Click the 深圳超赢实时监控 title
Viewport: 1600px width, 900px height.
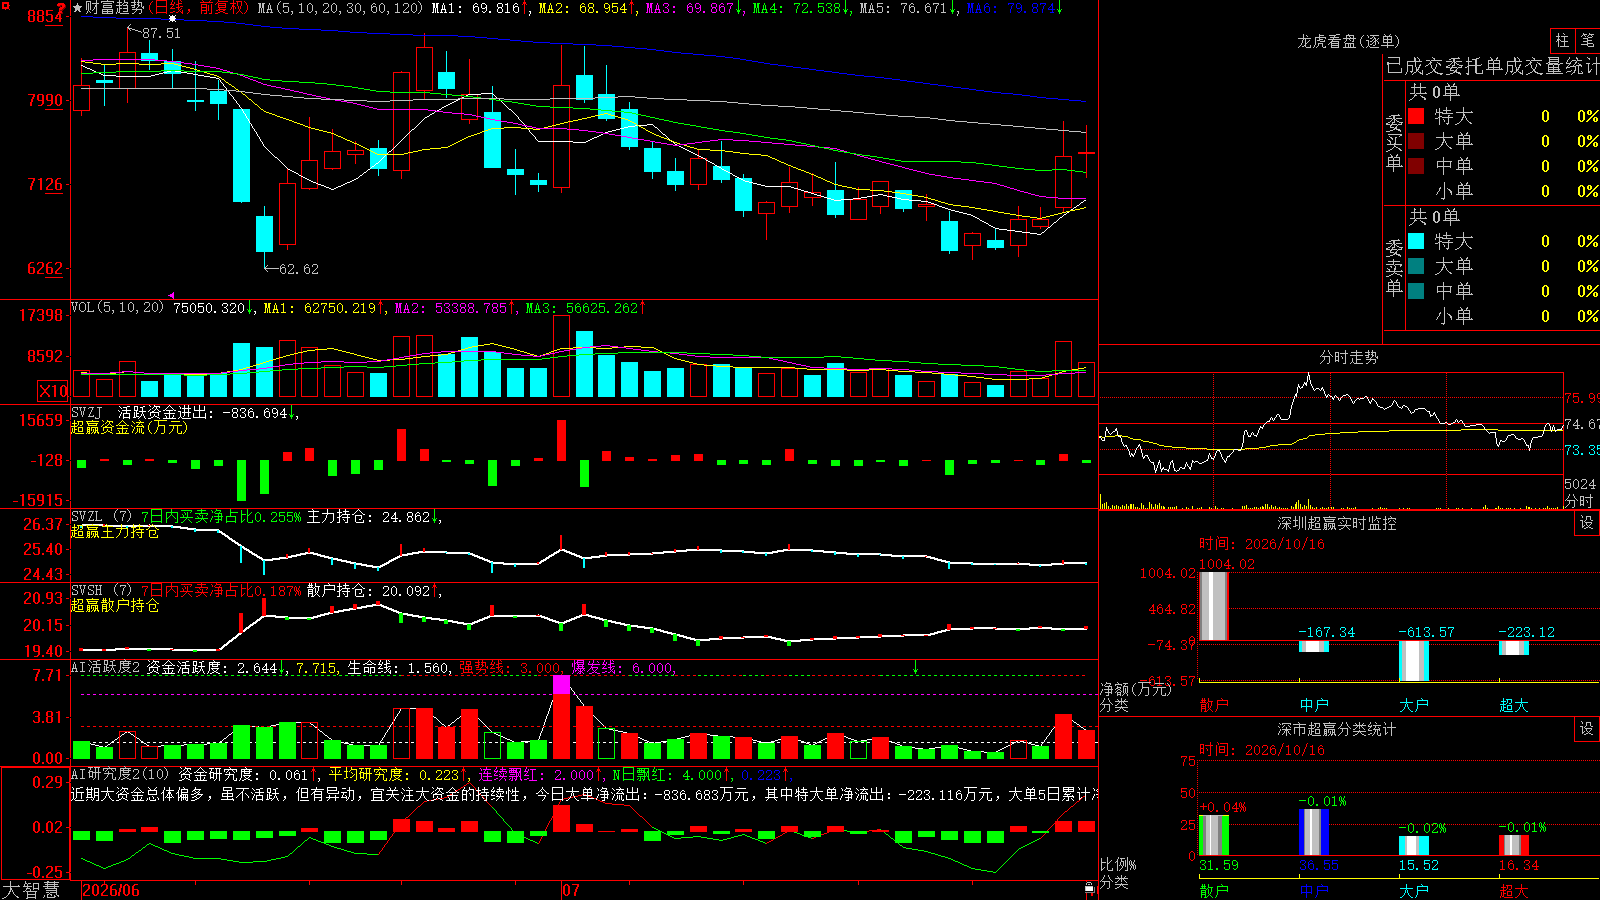tap(1337, 523)
